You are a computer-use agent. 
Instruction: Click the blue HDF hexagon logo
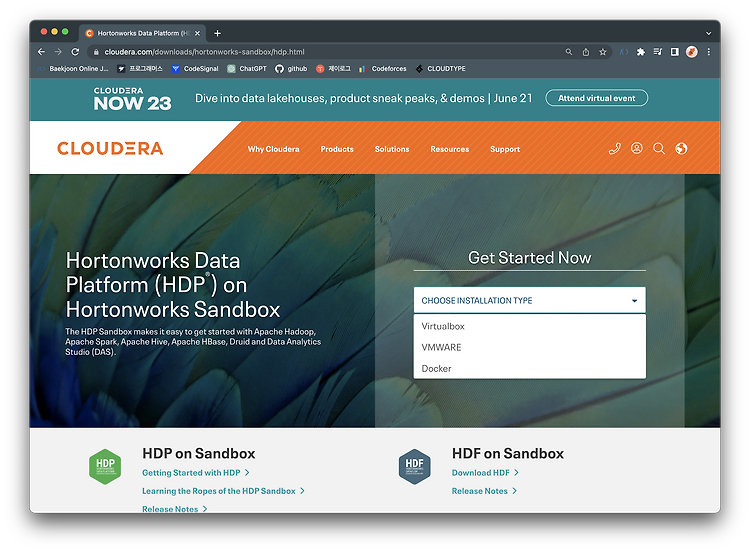pos(414,466)
